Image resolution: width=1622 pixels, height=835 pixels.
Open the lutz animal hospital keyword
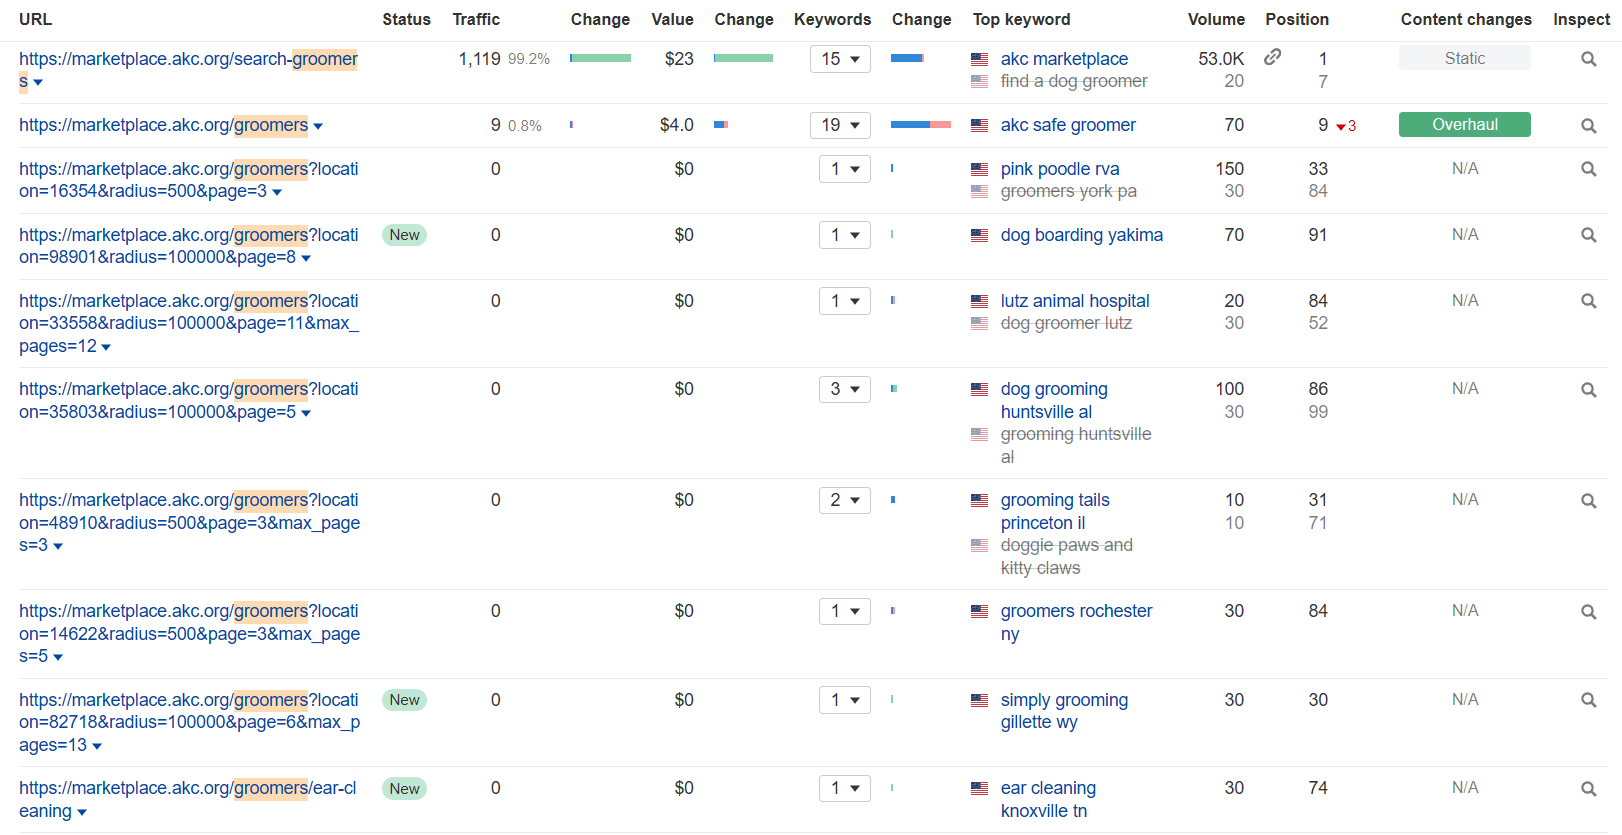pyautogui.click(x=1075, y=301)
